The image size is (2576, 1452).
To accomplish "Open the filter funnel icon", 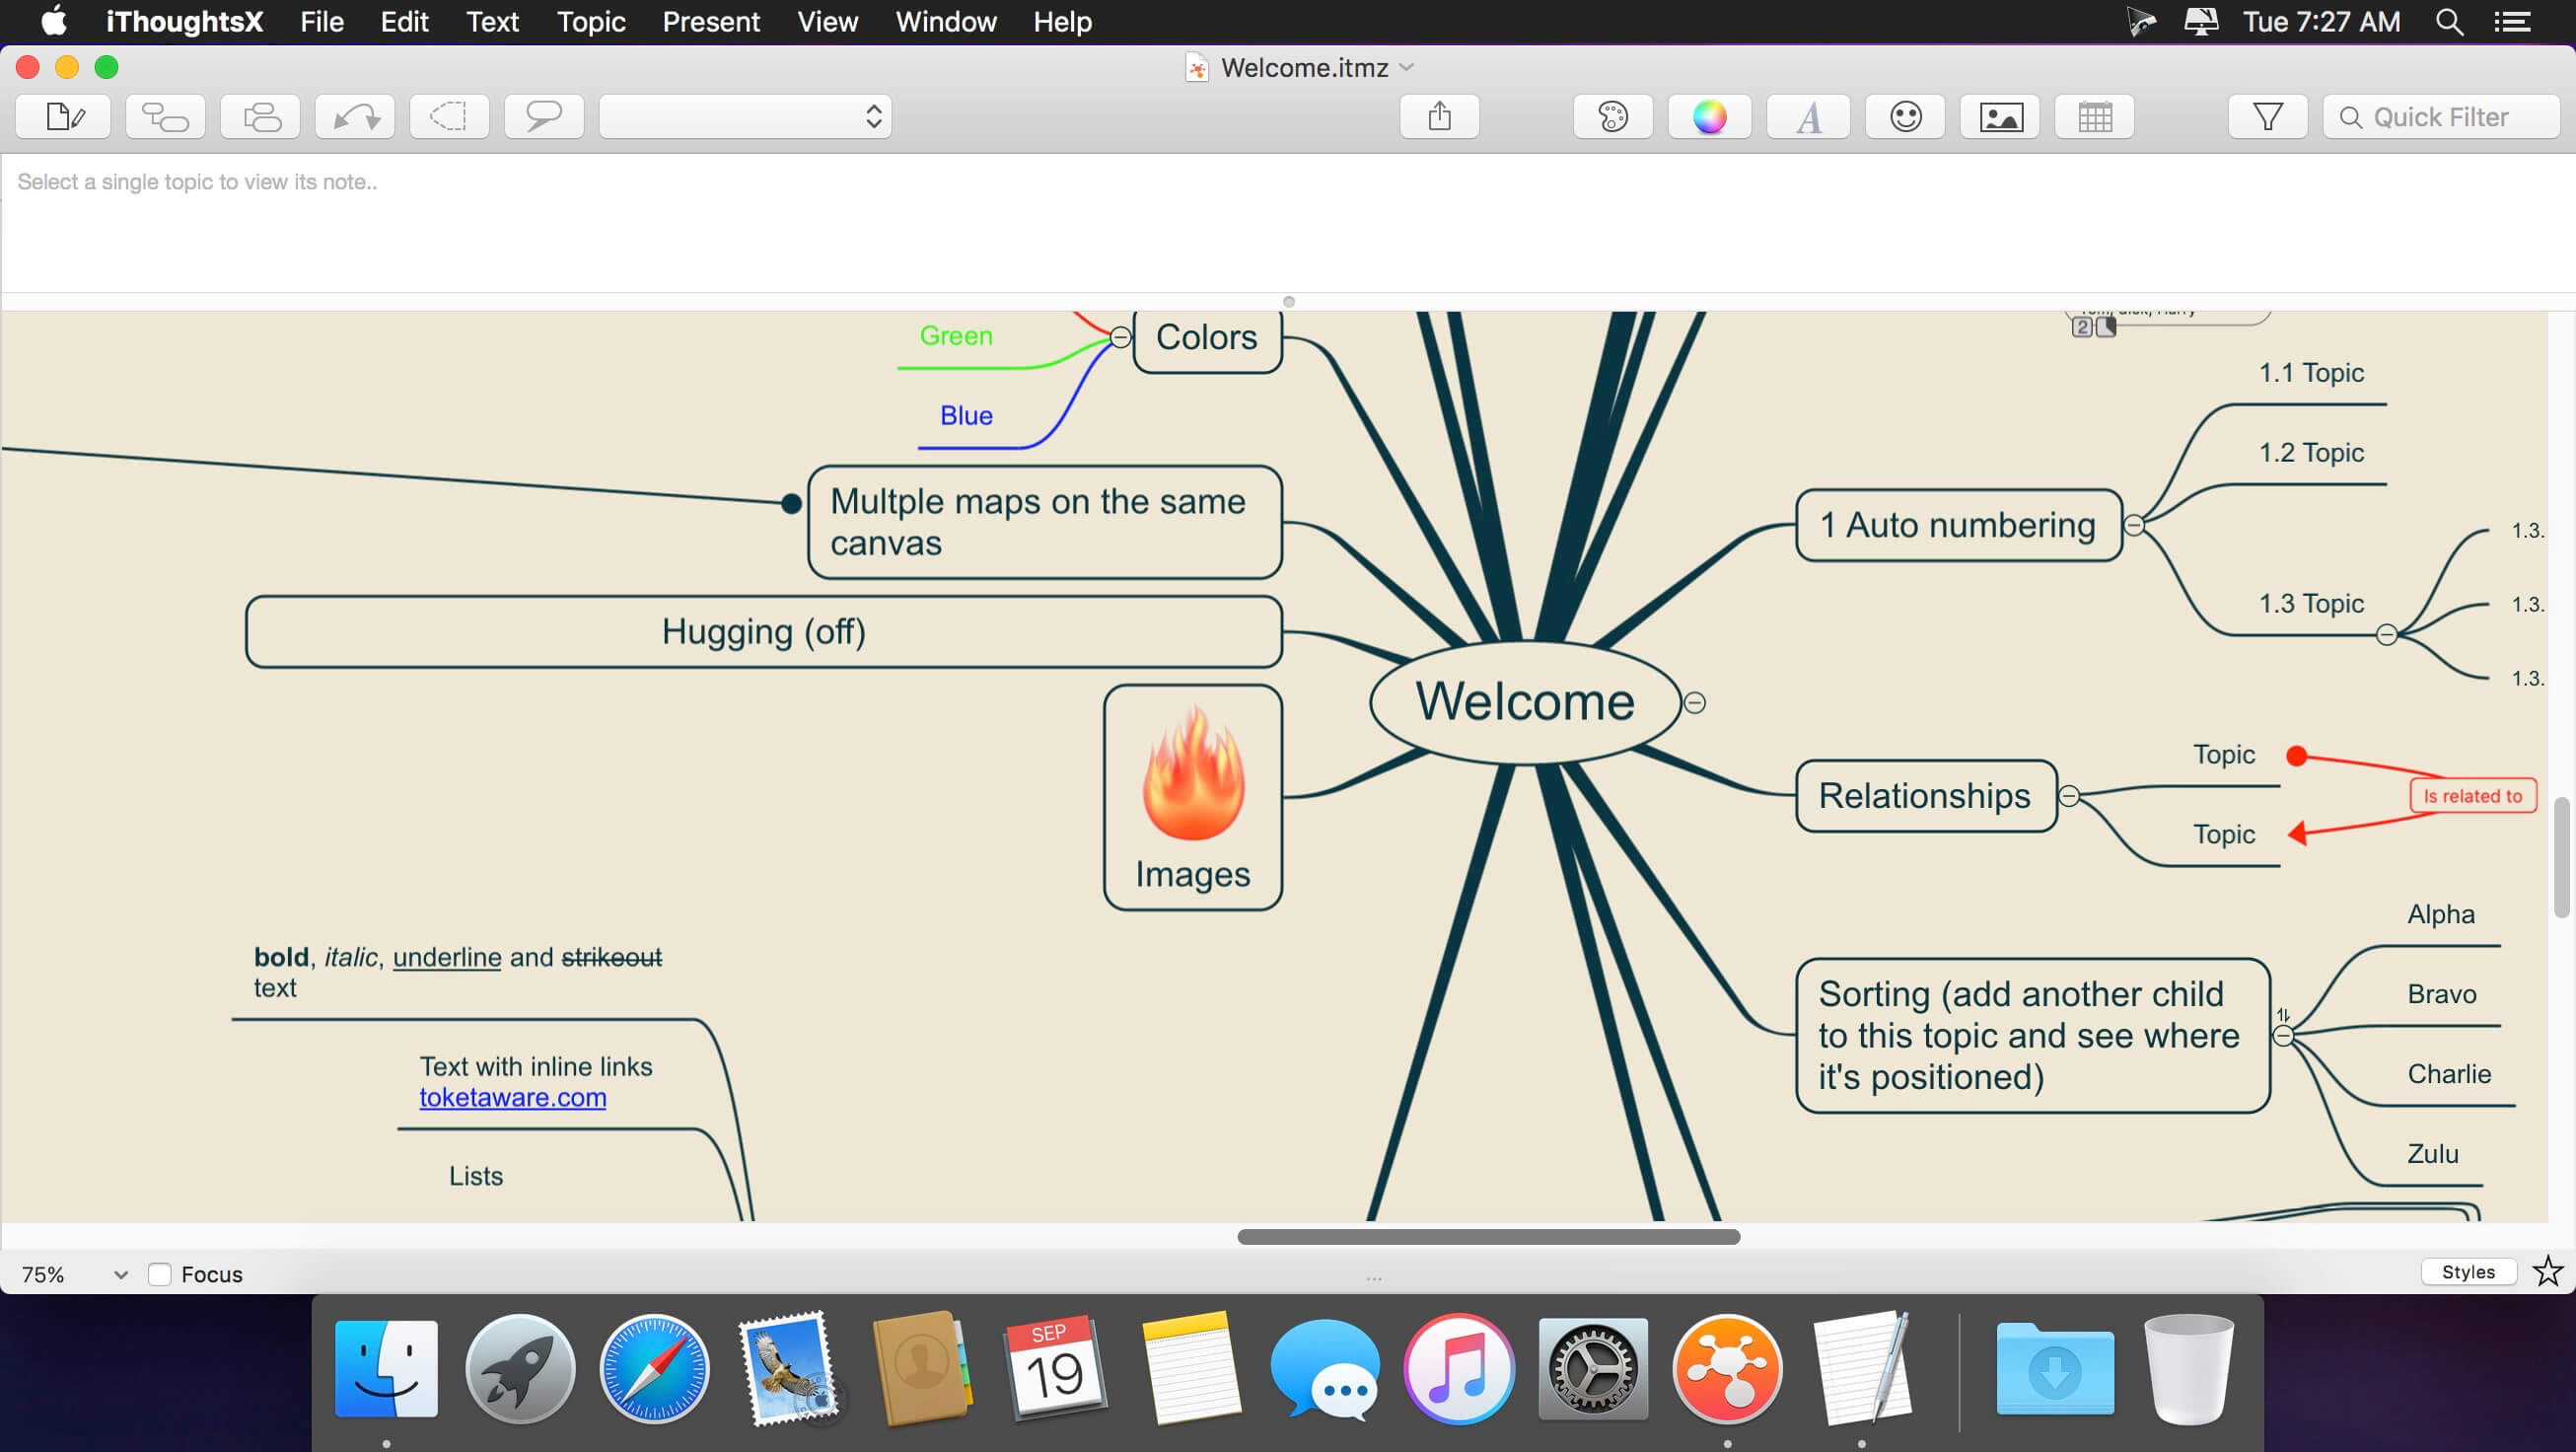I will (x=2267, y=117).
